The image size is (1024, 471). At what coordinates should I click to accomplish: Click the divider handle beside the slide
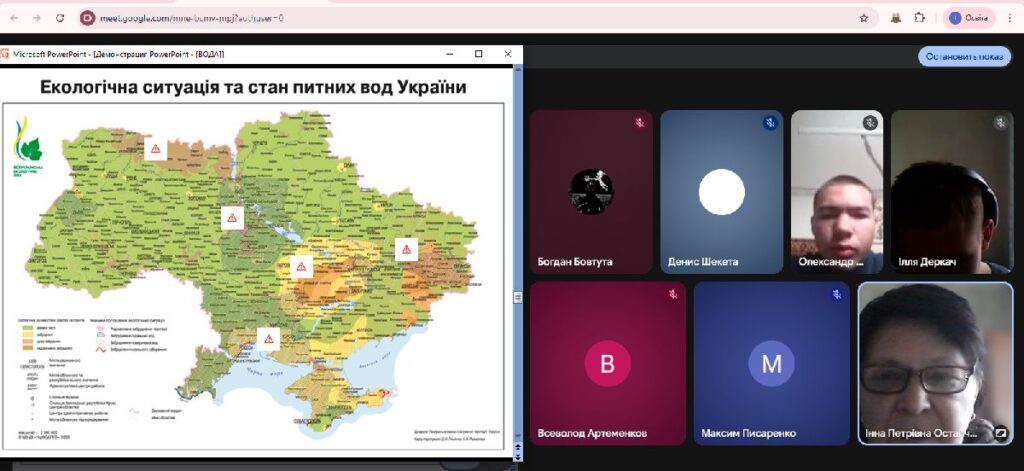tap(518, 297)
